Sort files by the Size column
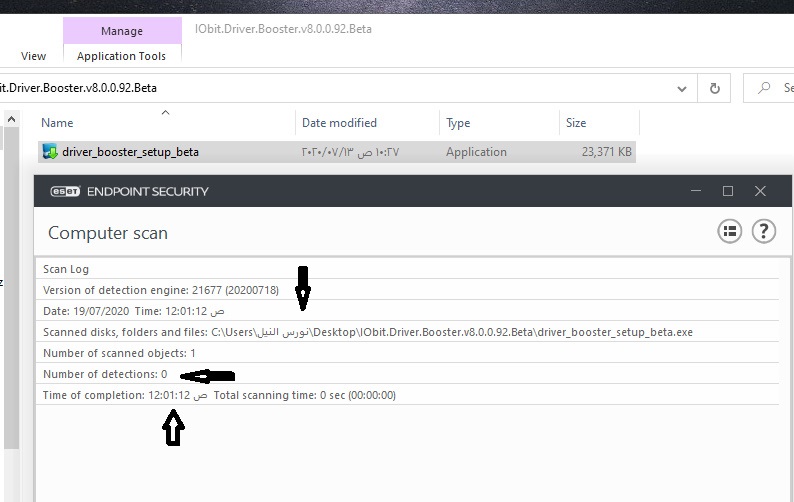Image resolution: width=794 pixels, height=502 pixels. point(576,123)
